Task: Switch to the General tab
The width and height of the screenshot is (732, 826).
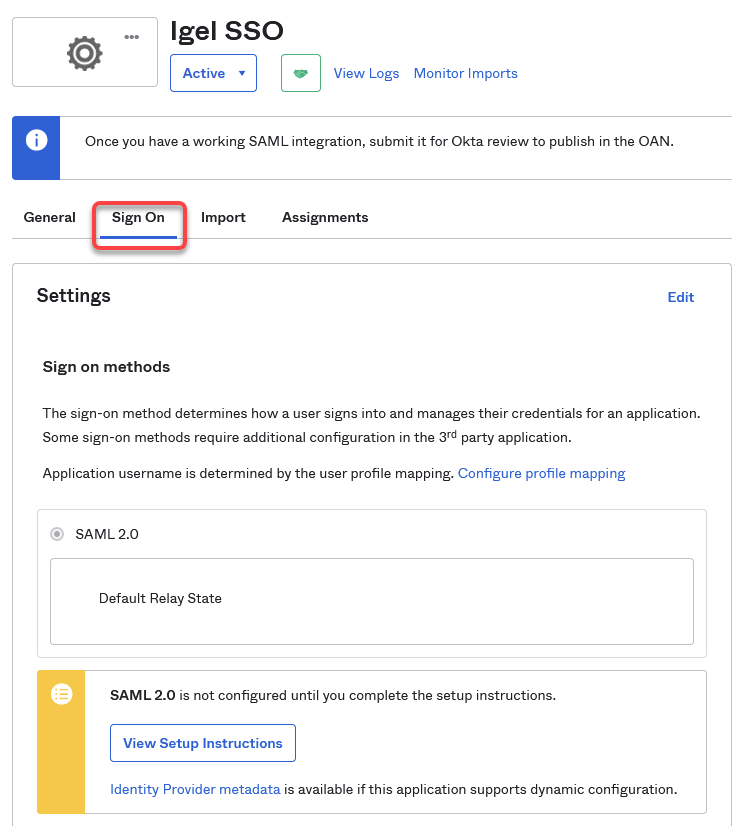Action: point(49,217)
